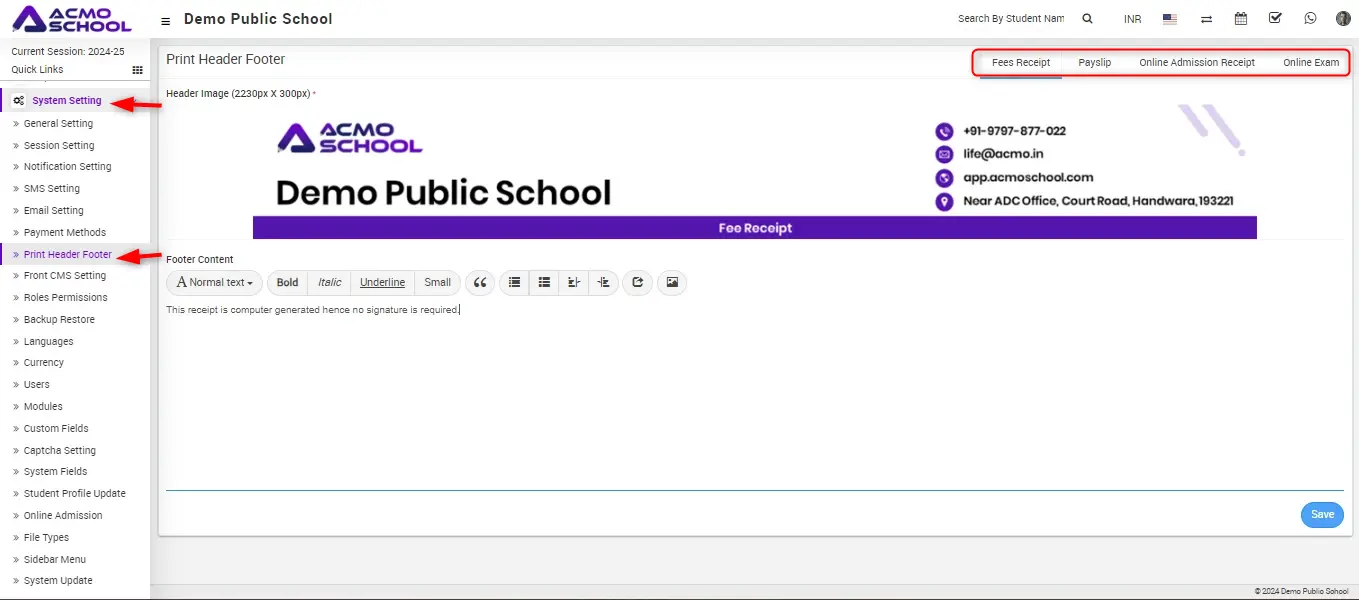Viewport: 1359px width, 600px height.
Task: Open the task checklist icon
Action: point(1275,19)
